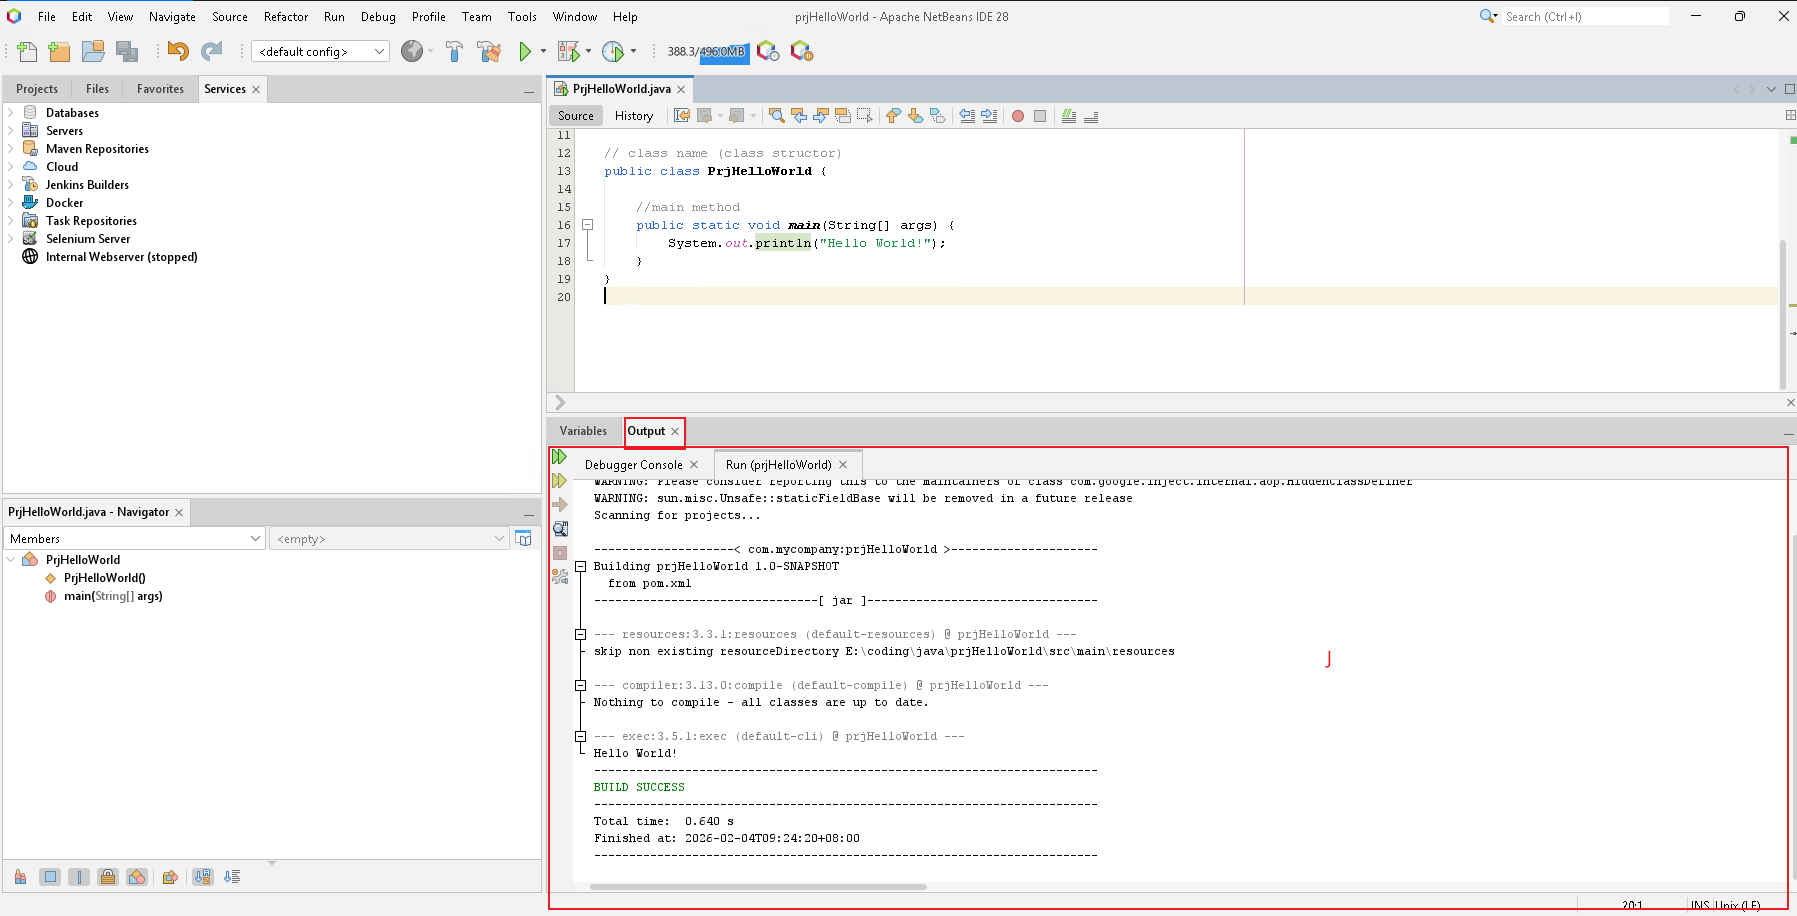Open the Tools menu

coord(522,17)
